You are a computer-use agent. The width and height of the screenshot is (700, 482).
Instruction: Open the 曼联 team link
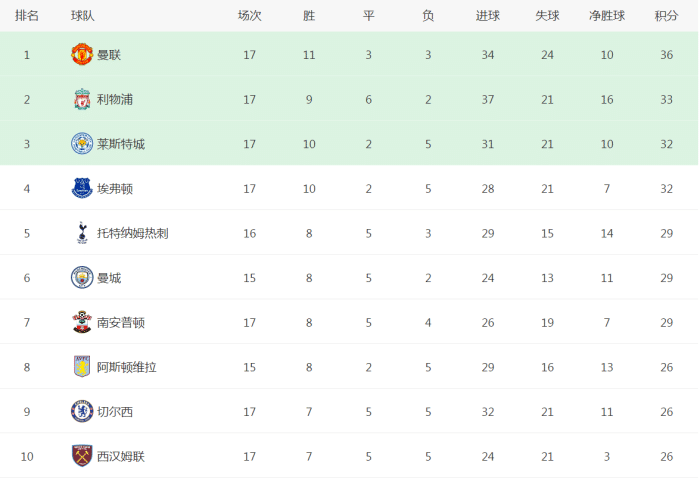(109, 55)
